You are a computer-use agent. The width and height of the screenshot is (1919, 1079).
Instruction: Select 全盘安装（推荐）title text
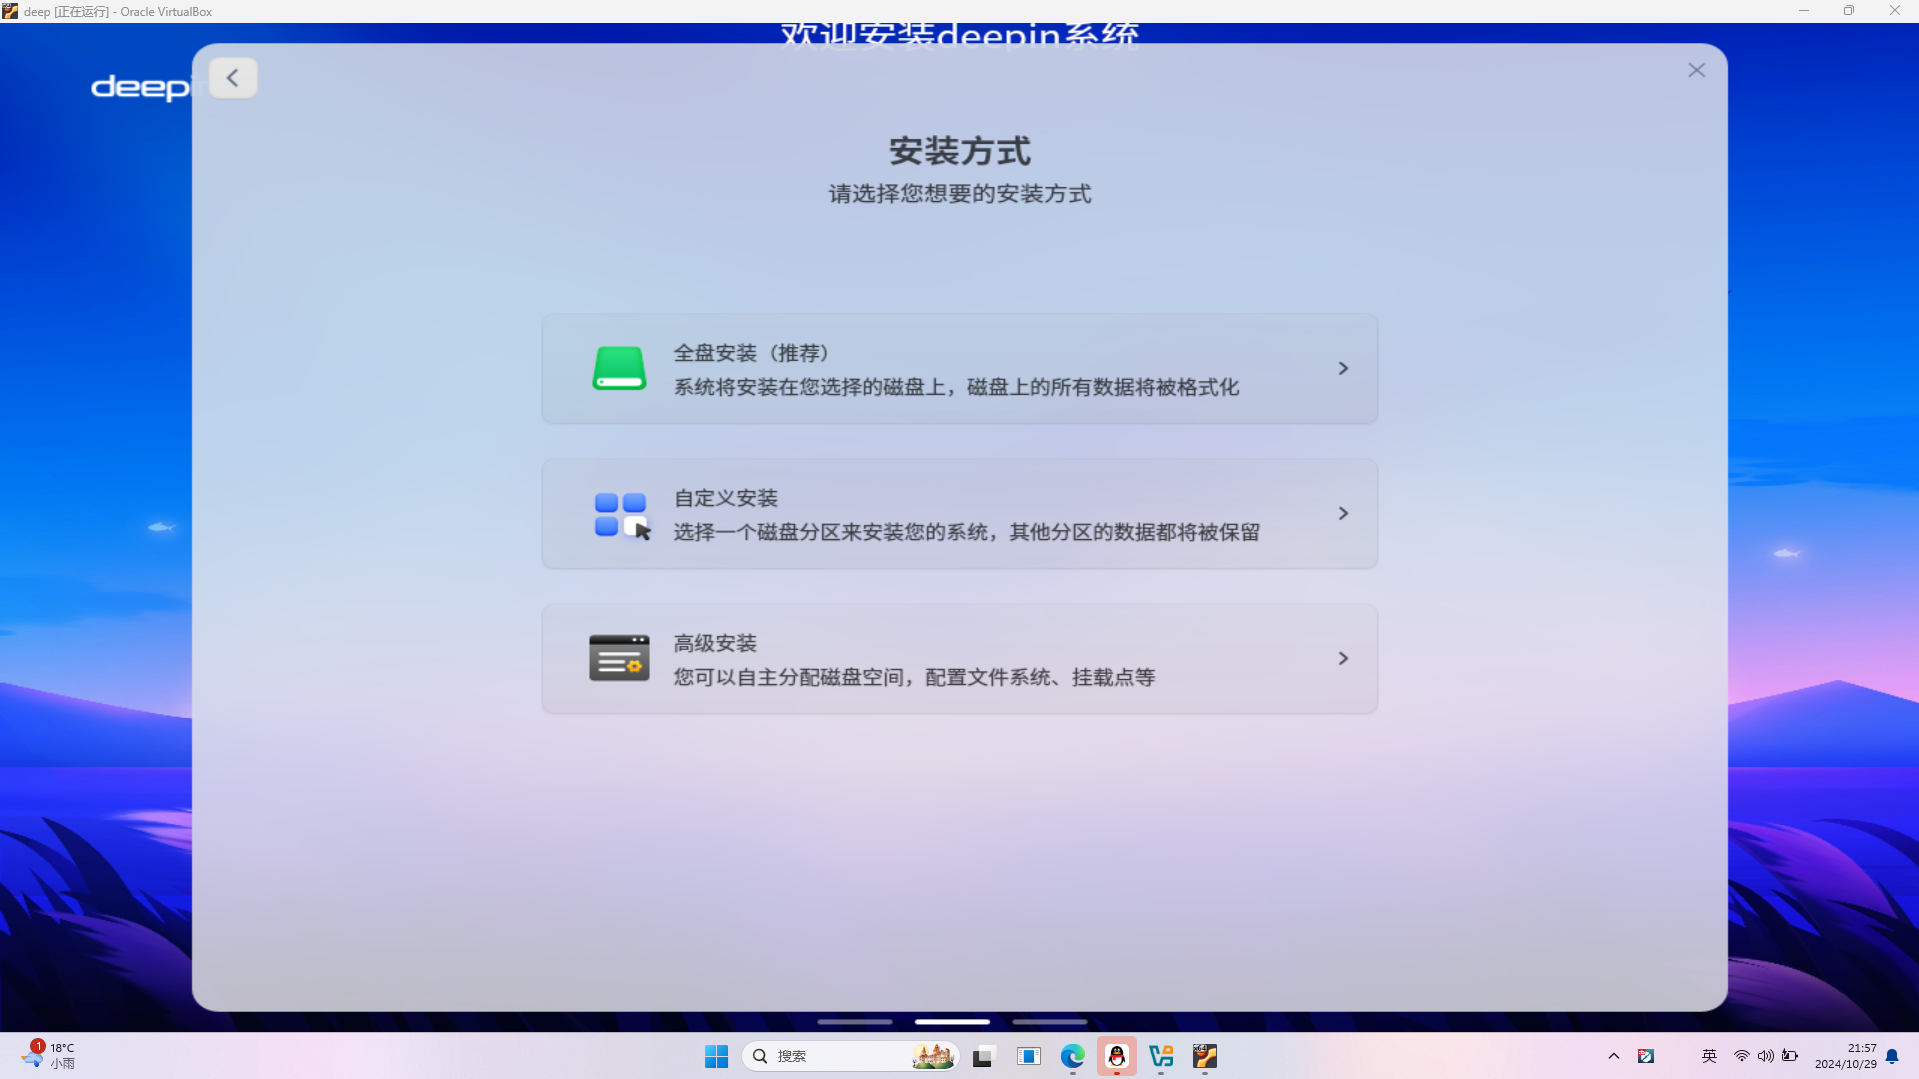(752, 353)
